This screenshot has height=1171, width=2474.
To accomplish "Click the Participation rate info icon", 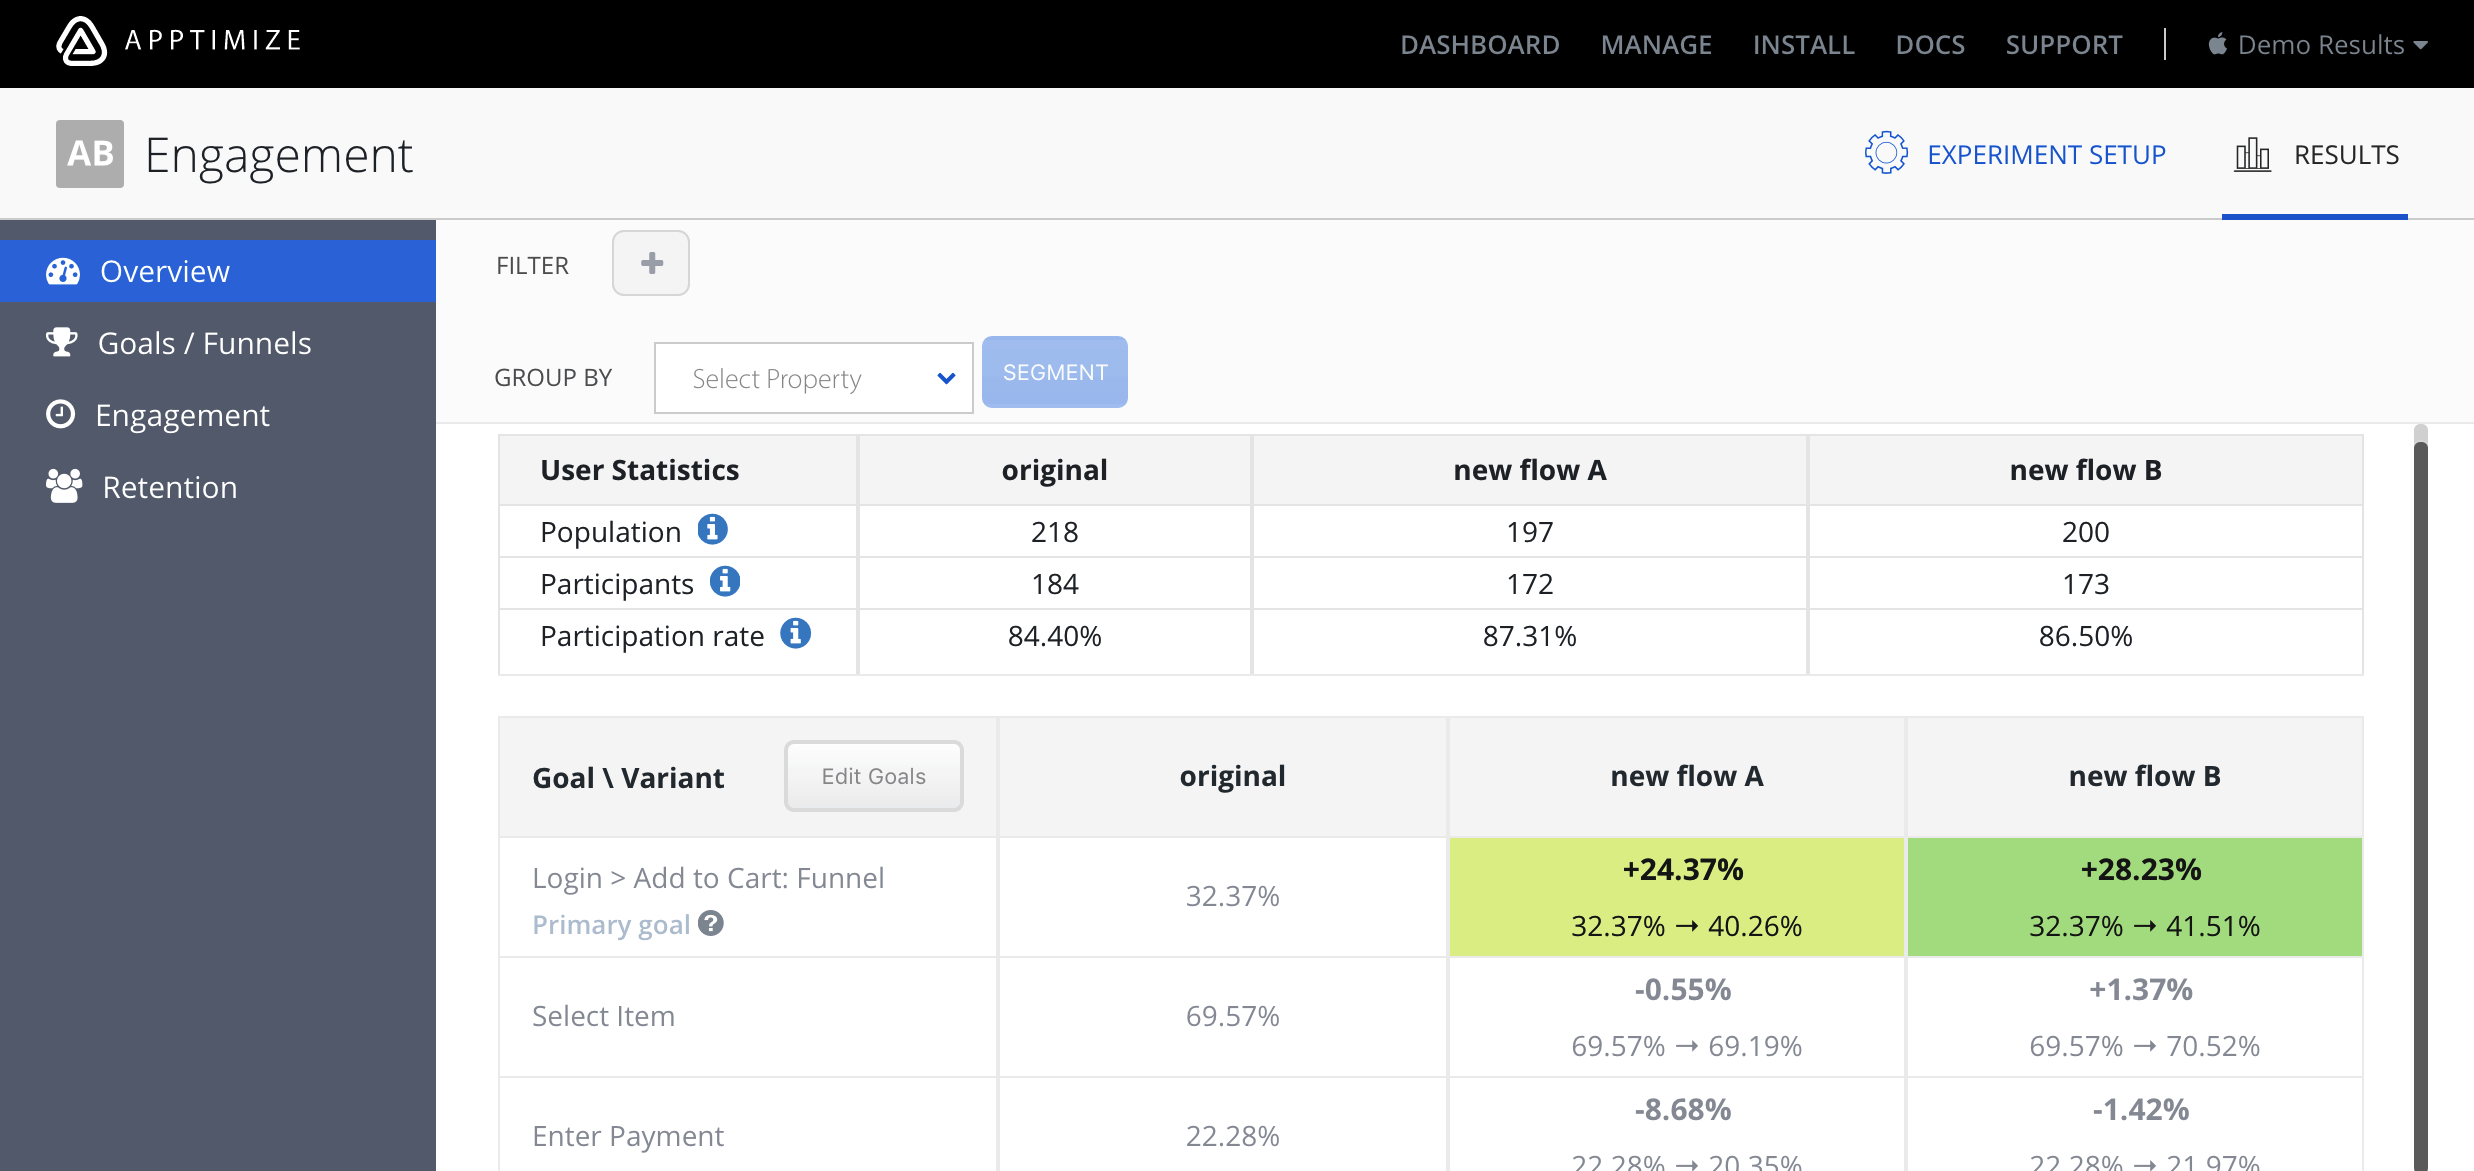I will (795, 633).
